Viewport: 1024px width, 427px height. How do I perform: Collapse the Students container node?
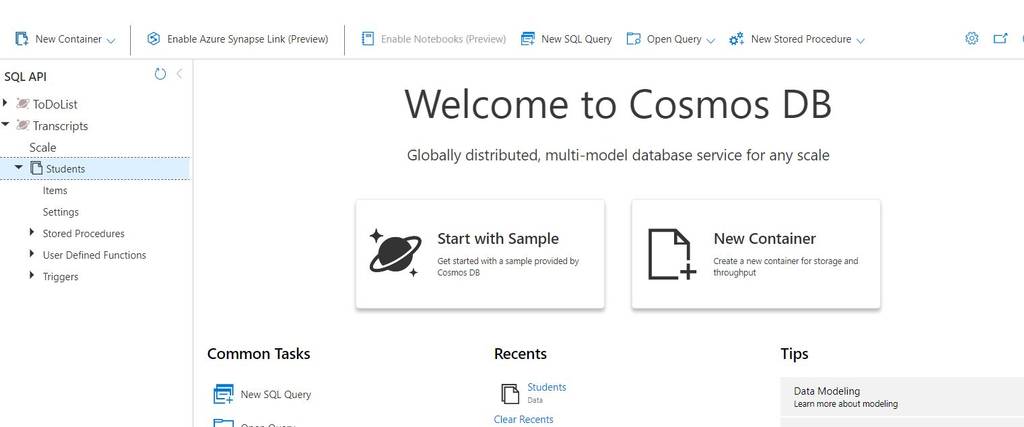pos(18,168)
